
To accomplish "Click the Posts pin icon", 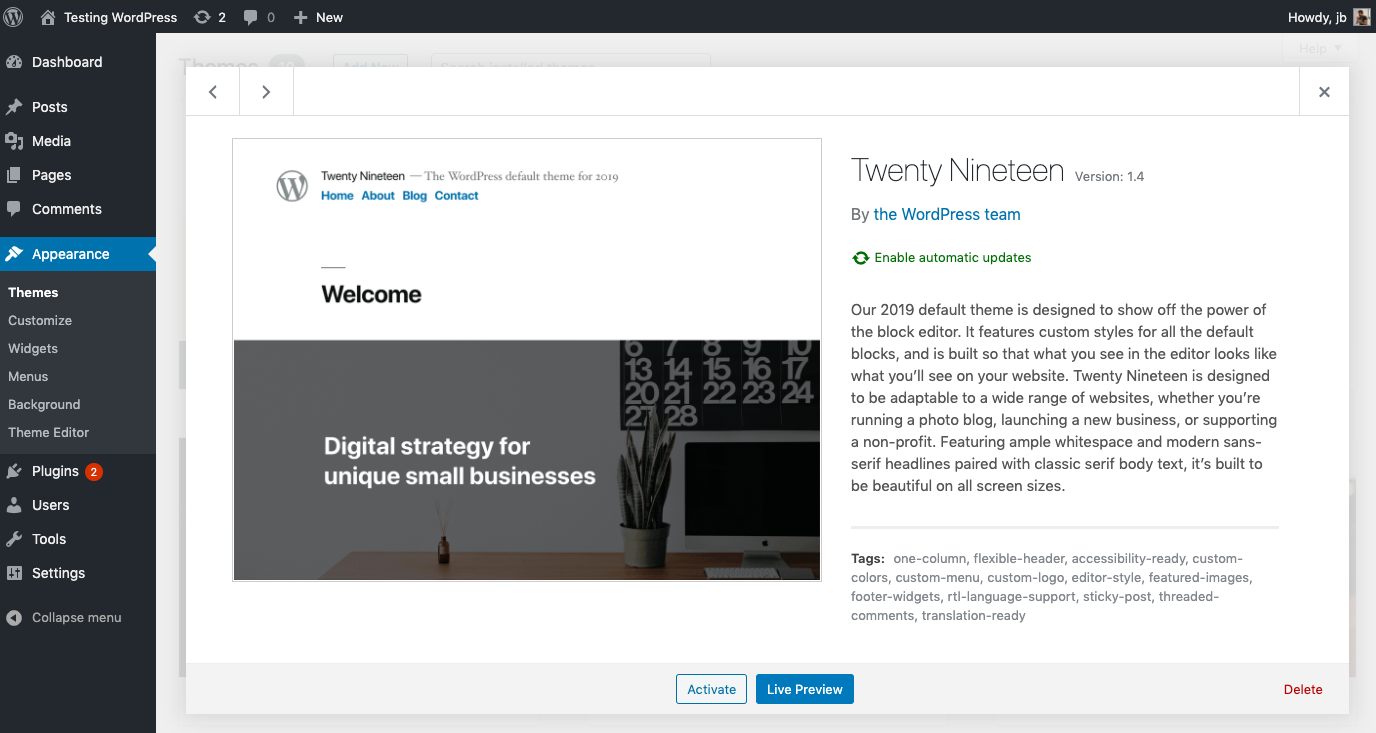I will [14, 107].
